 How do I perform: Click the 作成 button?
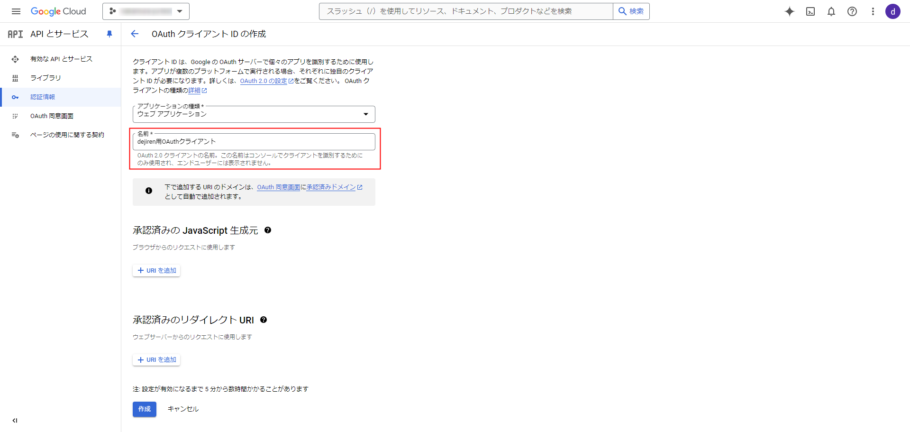point(144,408)
